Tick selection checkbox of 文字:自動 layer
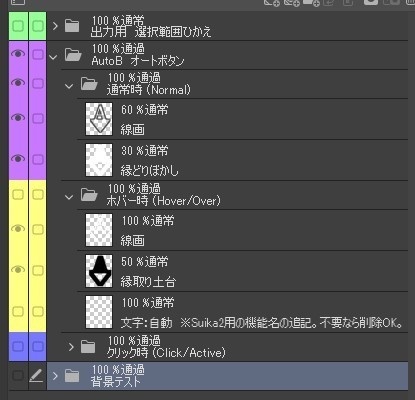Screen dimensions: 415x400 click(38, 312)
